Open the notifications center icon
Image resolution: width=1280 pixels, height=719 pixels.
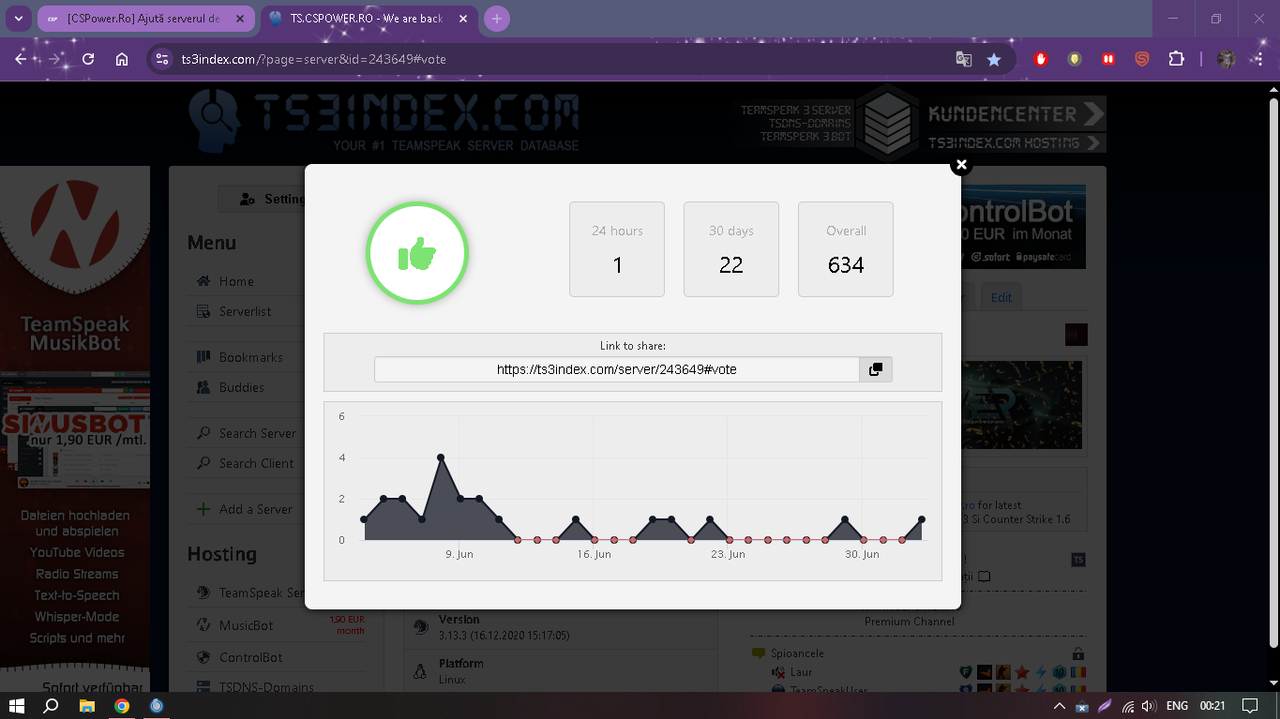tap(1250, 705)
